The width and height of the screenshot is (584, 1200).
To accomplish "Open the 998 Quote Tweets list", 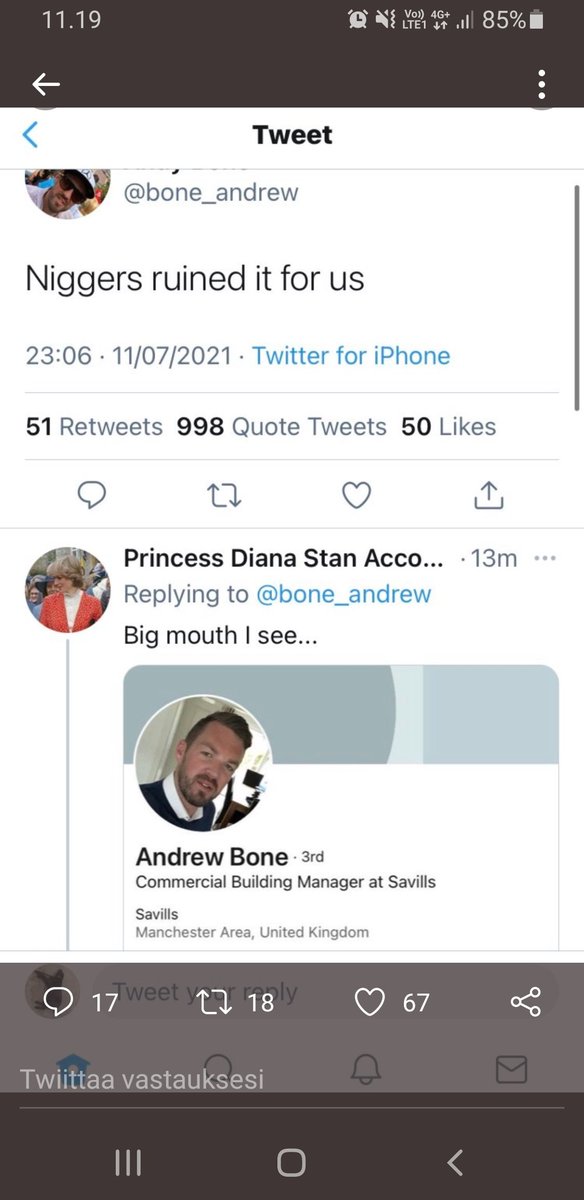I will [282, 427].
